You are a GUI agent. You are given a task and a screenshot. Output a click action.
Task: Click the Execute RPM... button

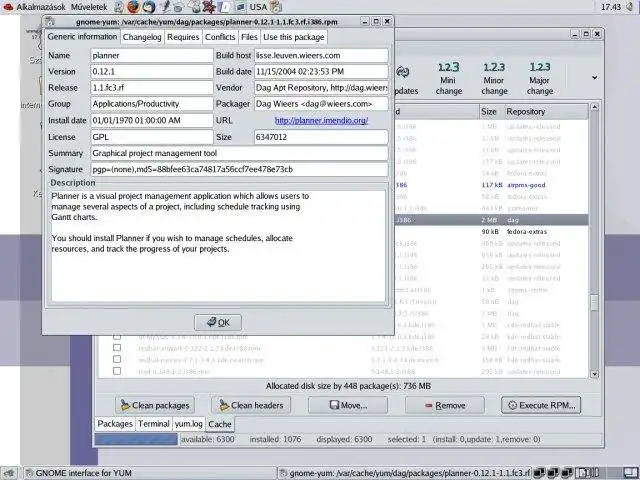541,405
